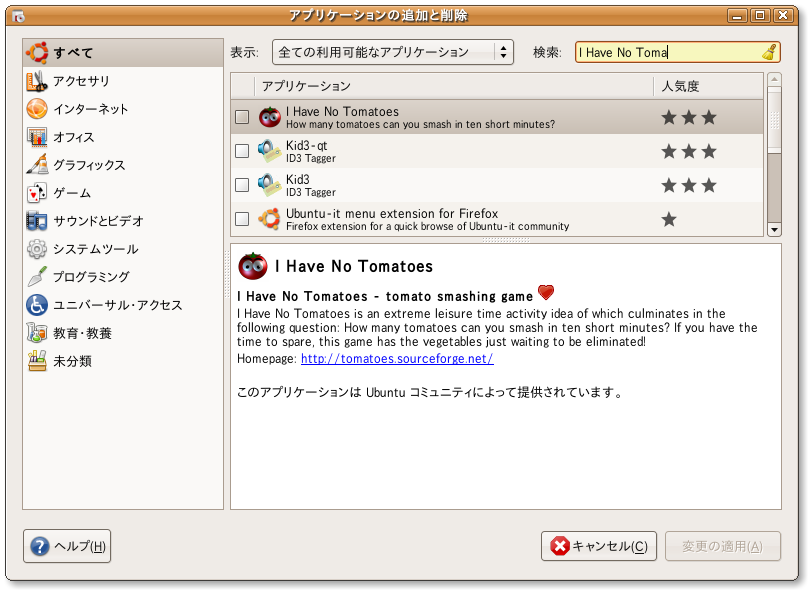Click the scrollbar up arrow of app list

[x=774, y=79]
